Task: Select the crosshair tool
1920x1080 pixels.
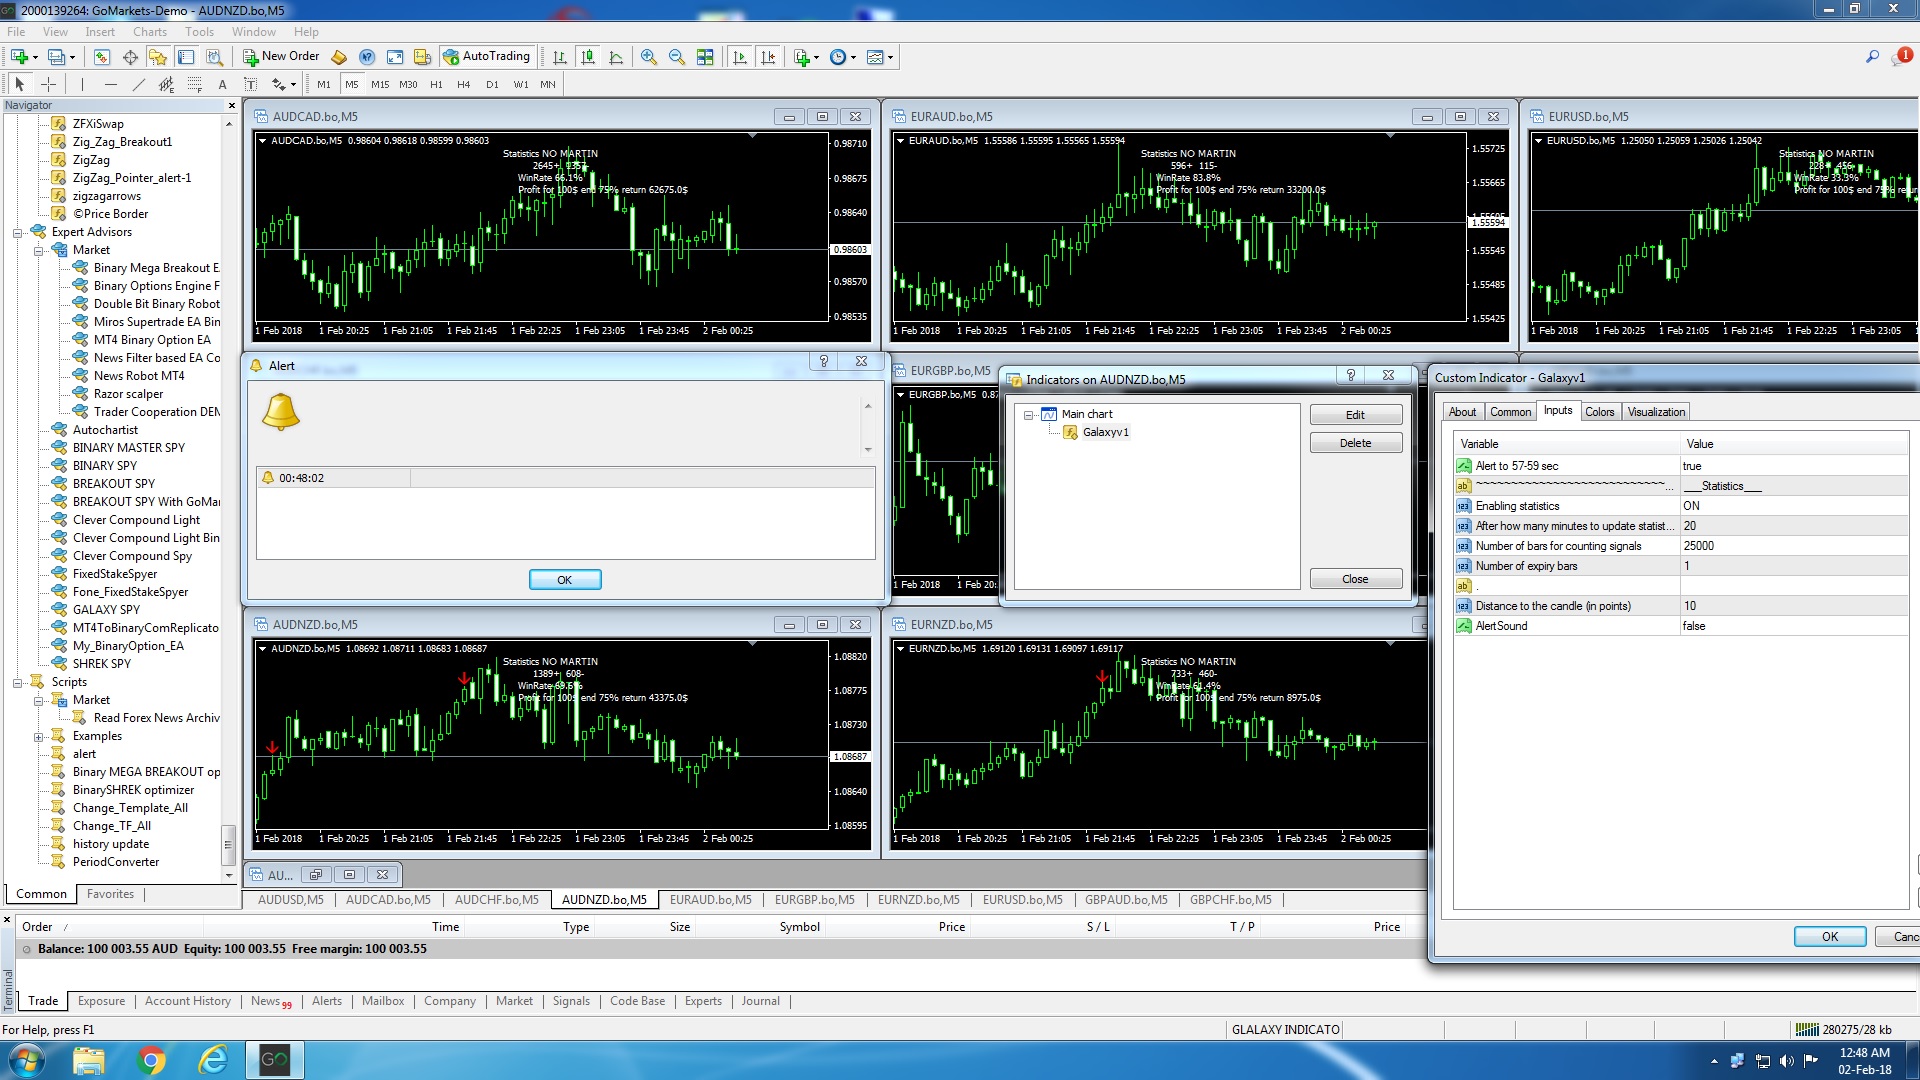Action: (48, 85)
